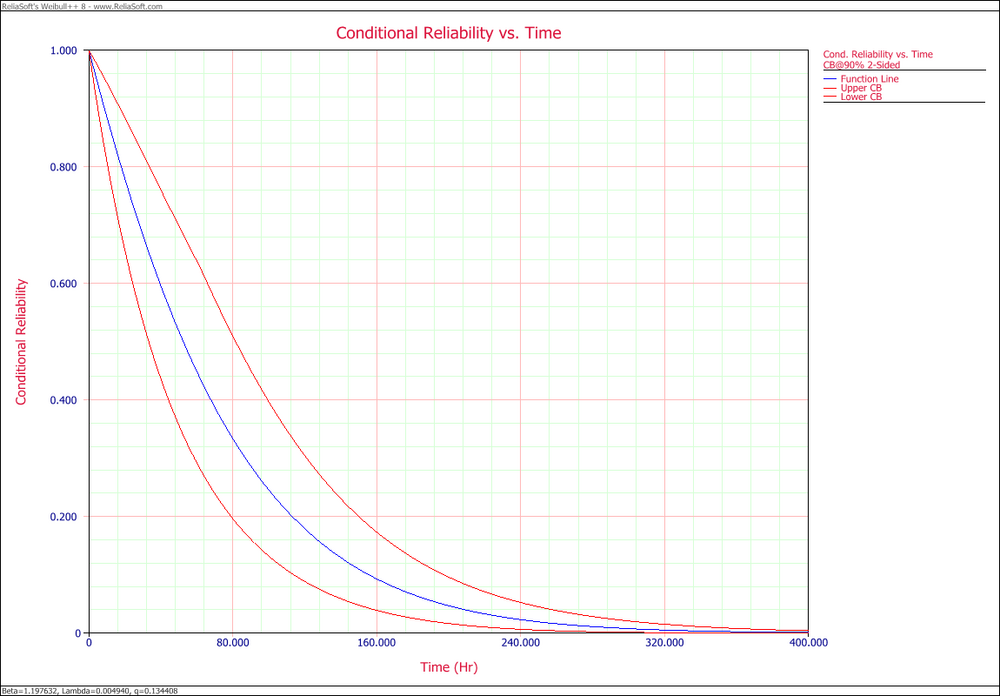Viewport: 1000px width, 696px height.
Task: Click the plot title Conditional Reliability vs. Time
Action: 448,33
